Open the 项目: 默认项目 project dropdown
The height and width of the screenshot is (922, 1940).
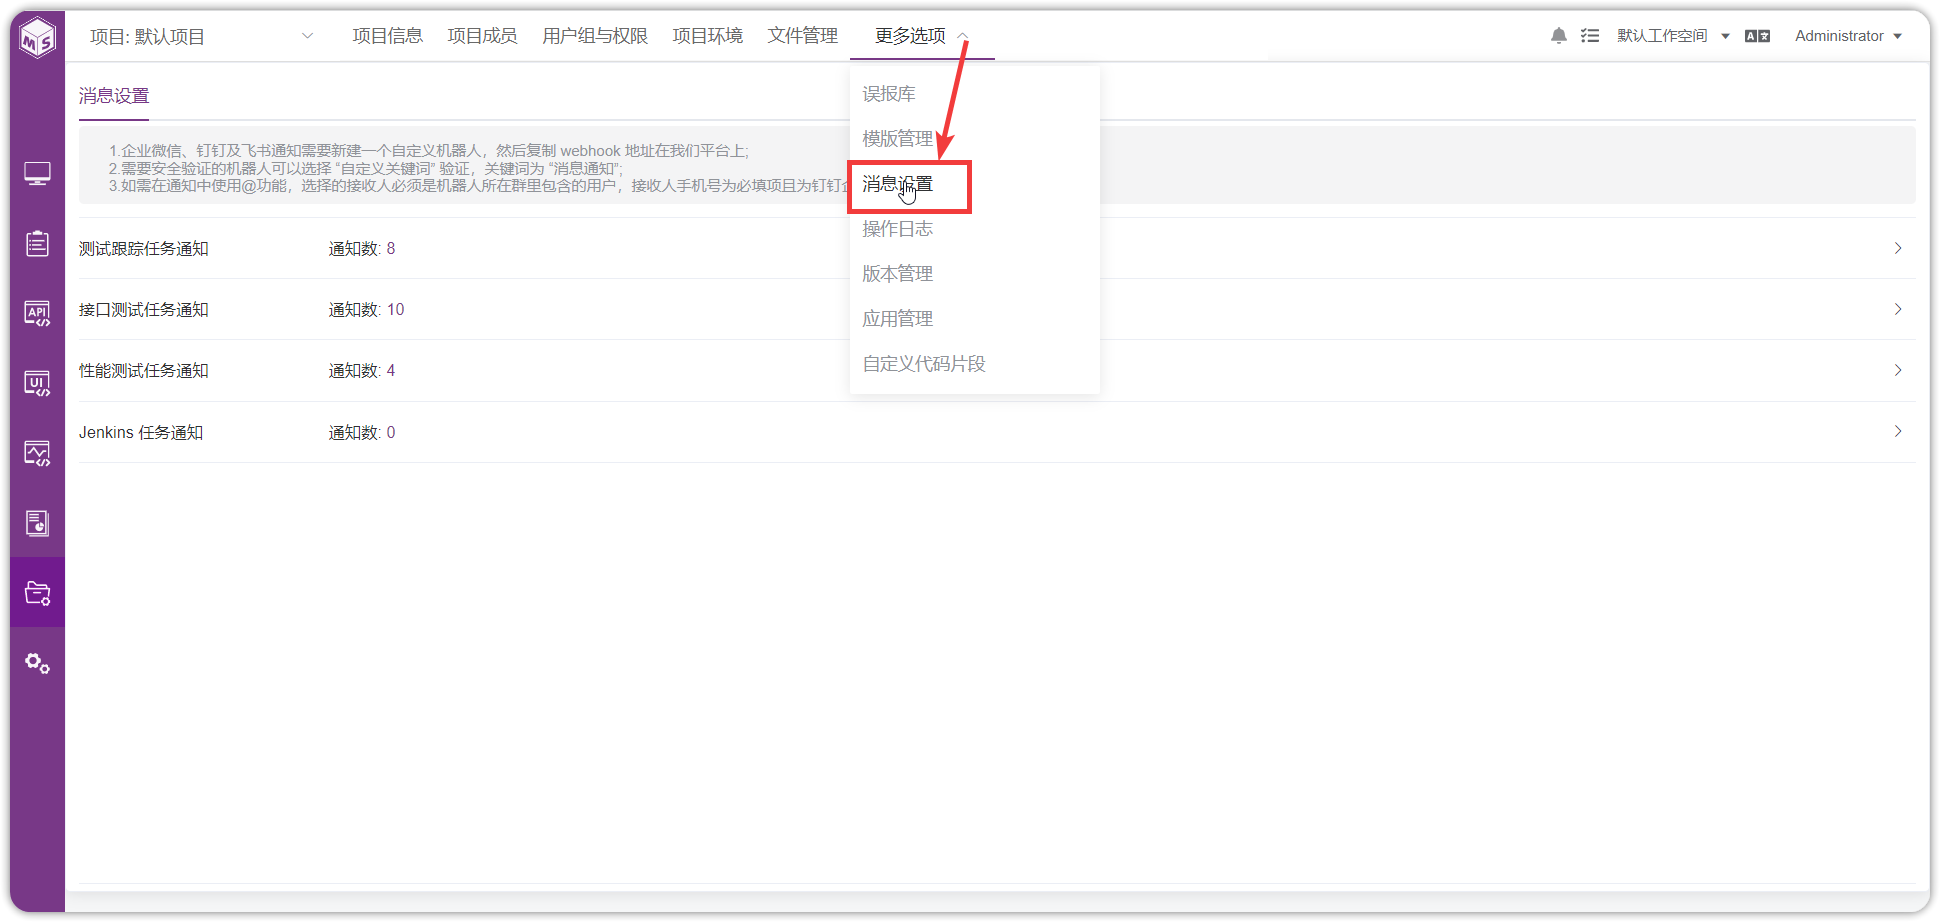tap(201, 36)
